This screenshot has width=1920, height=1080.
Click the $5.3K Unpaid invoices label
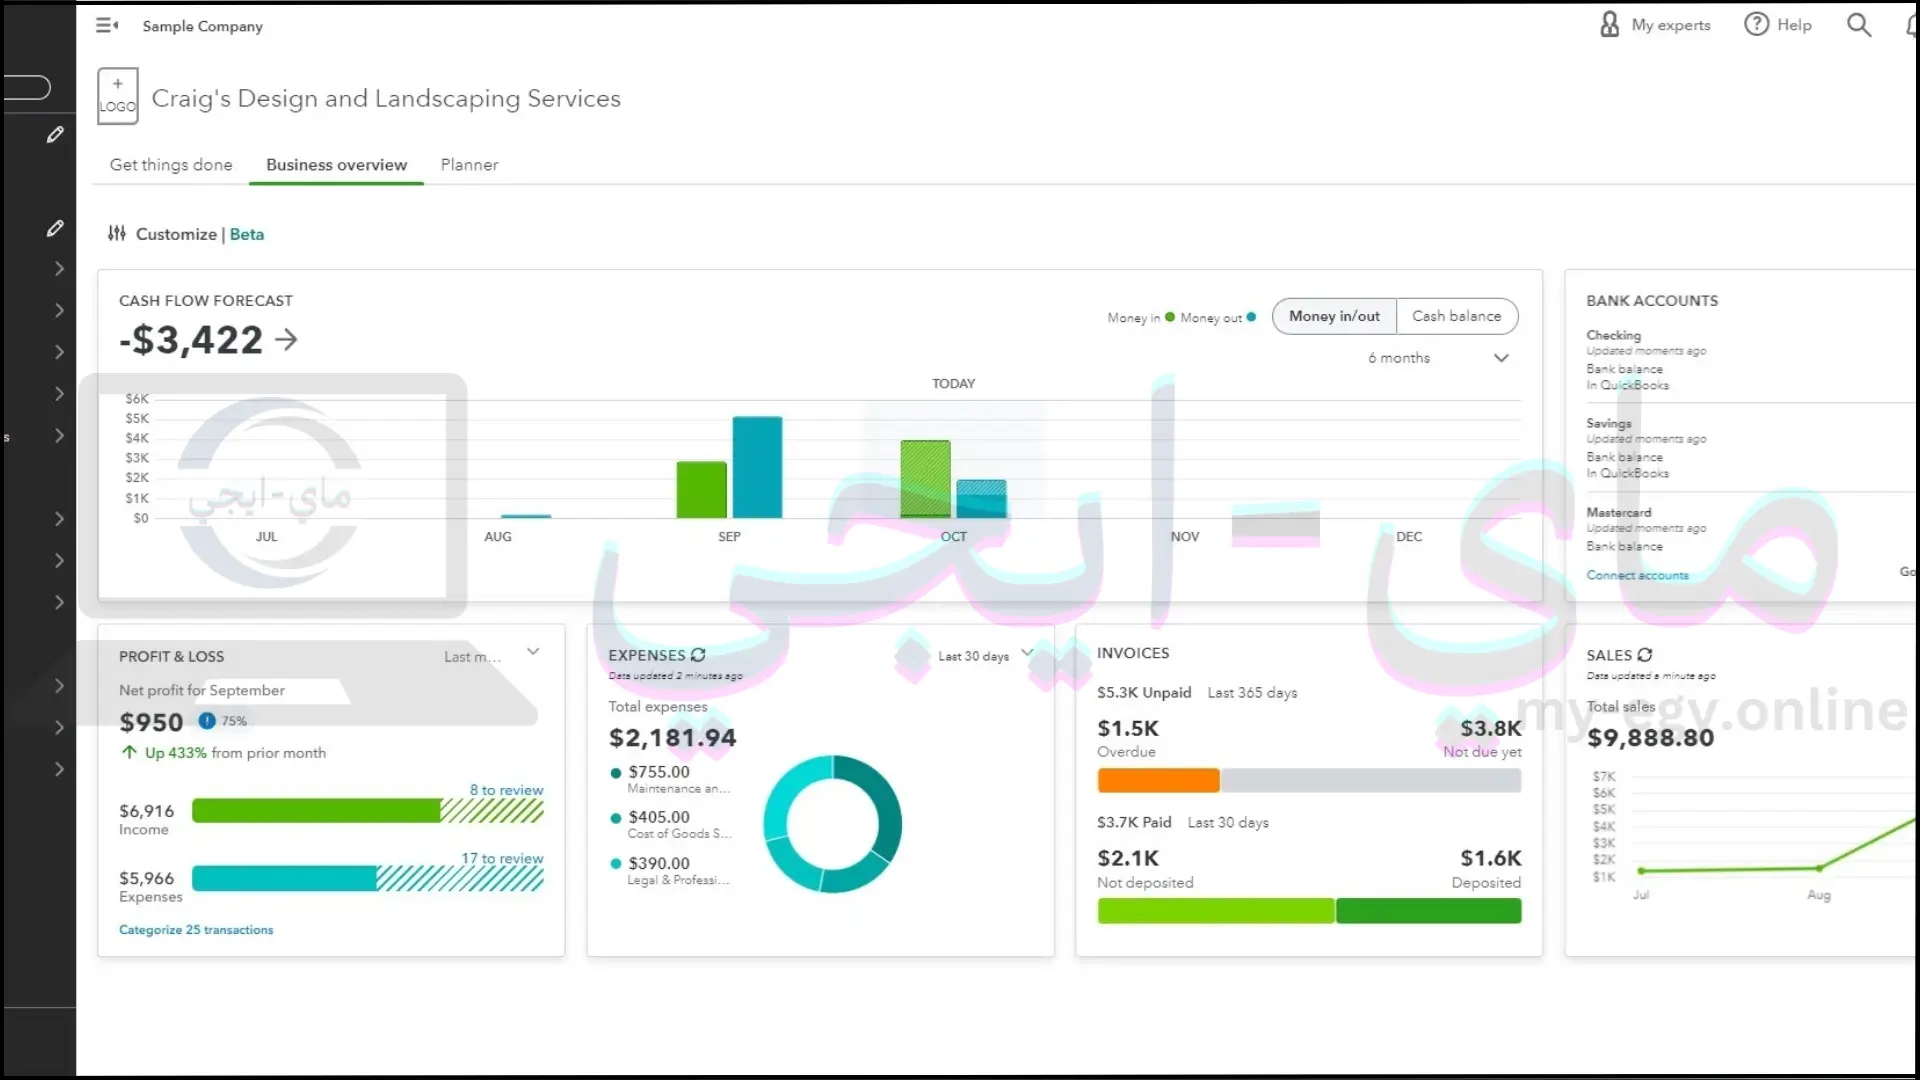pos(1144,693)
